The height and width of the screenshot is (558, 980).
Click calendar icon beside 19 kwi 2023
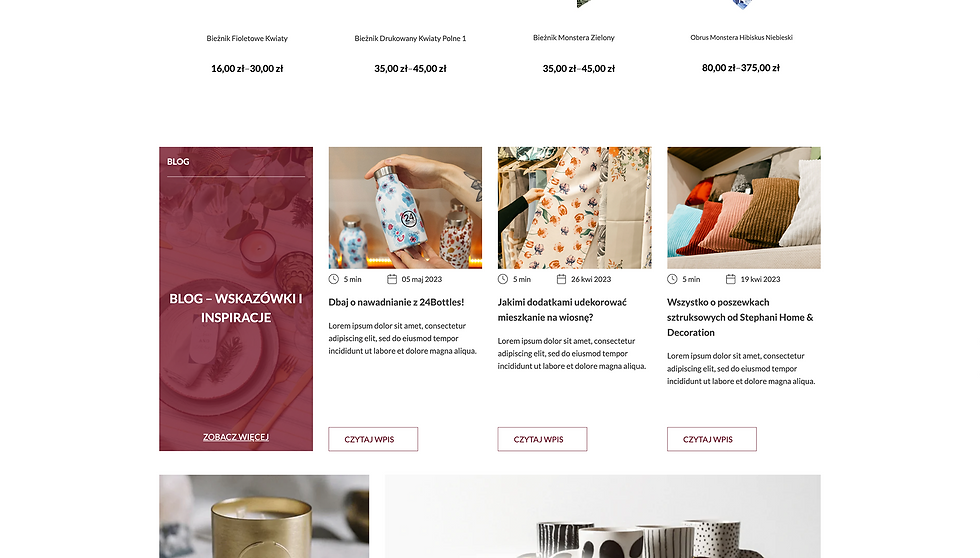(731, 279)
